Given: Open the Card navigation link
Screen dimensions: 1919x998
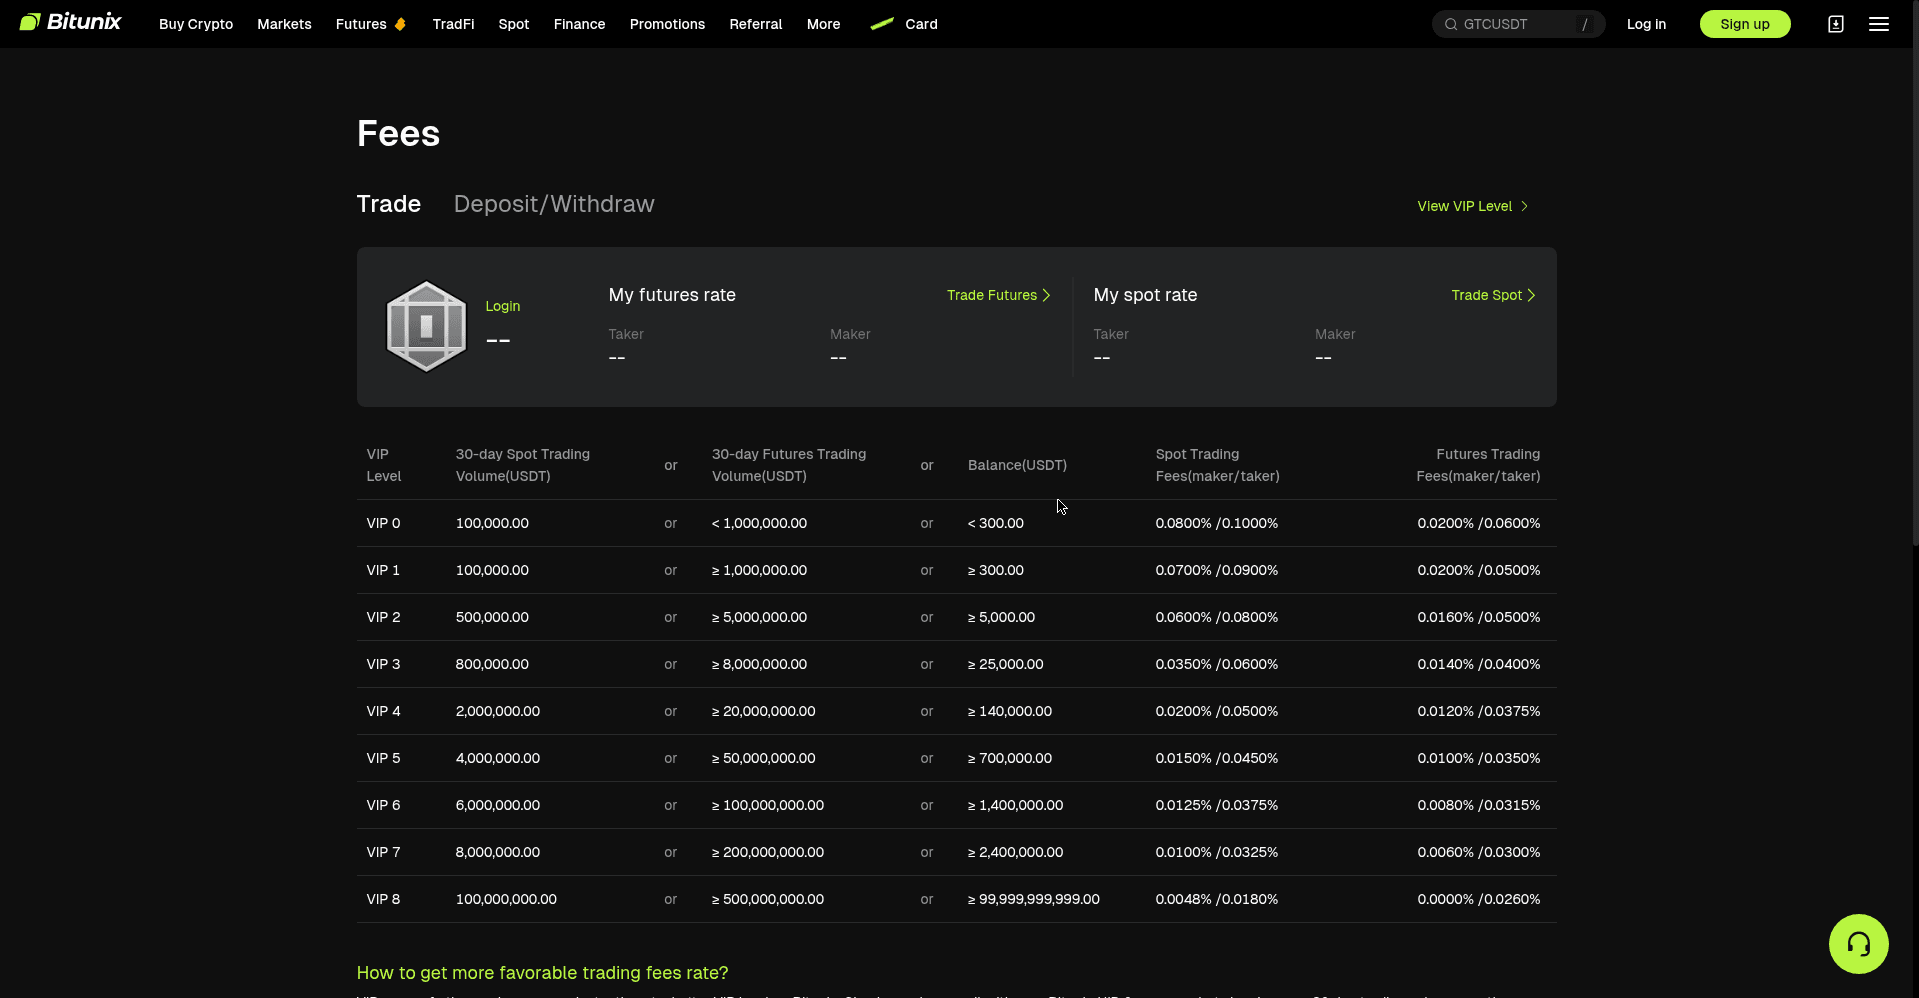Looking at the screenshot, I should point(921,24).
